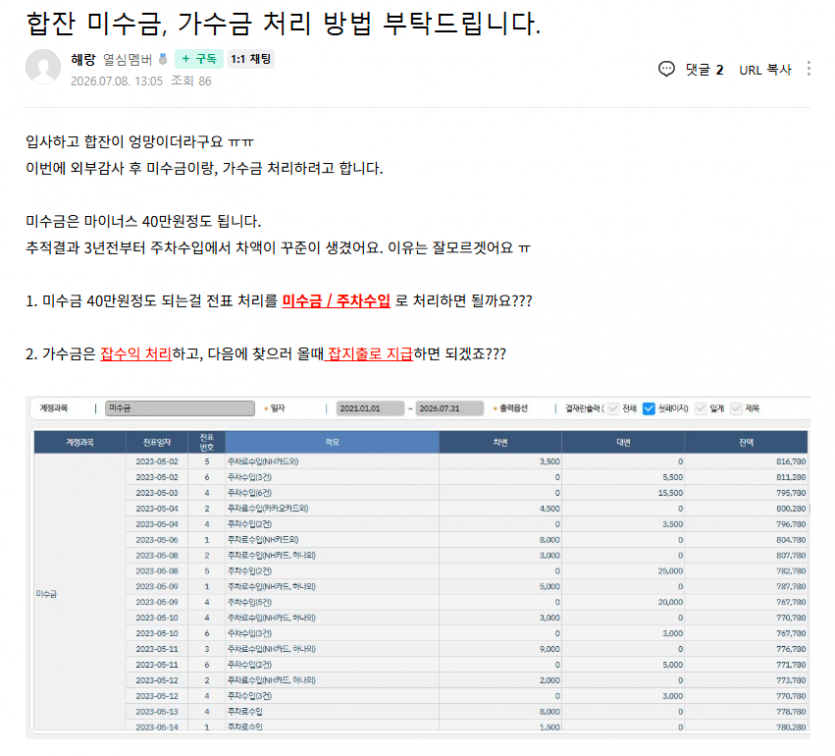The width and height of the screenshot is (835, 756).
Task: Click the post timestamp 2026.07.08. 13:05
Action: pyautogui.click(x=117, y=81)
